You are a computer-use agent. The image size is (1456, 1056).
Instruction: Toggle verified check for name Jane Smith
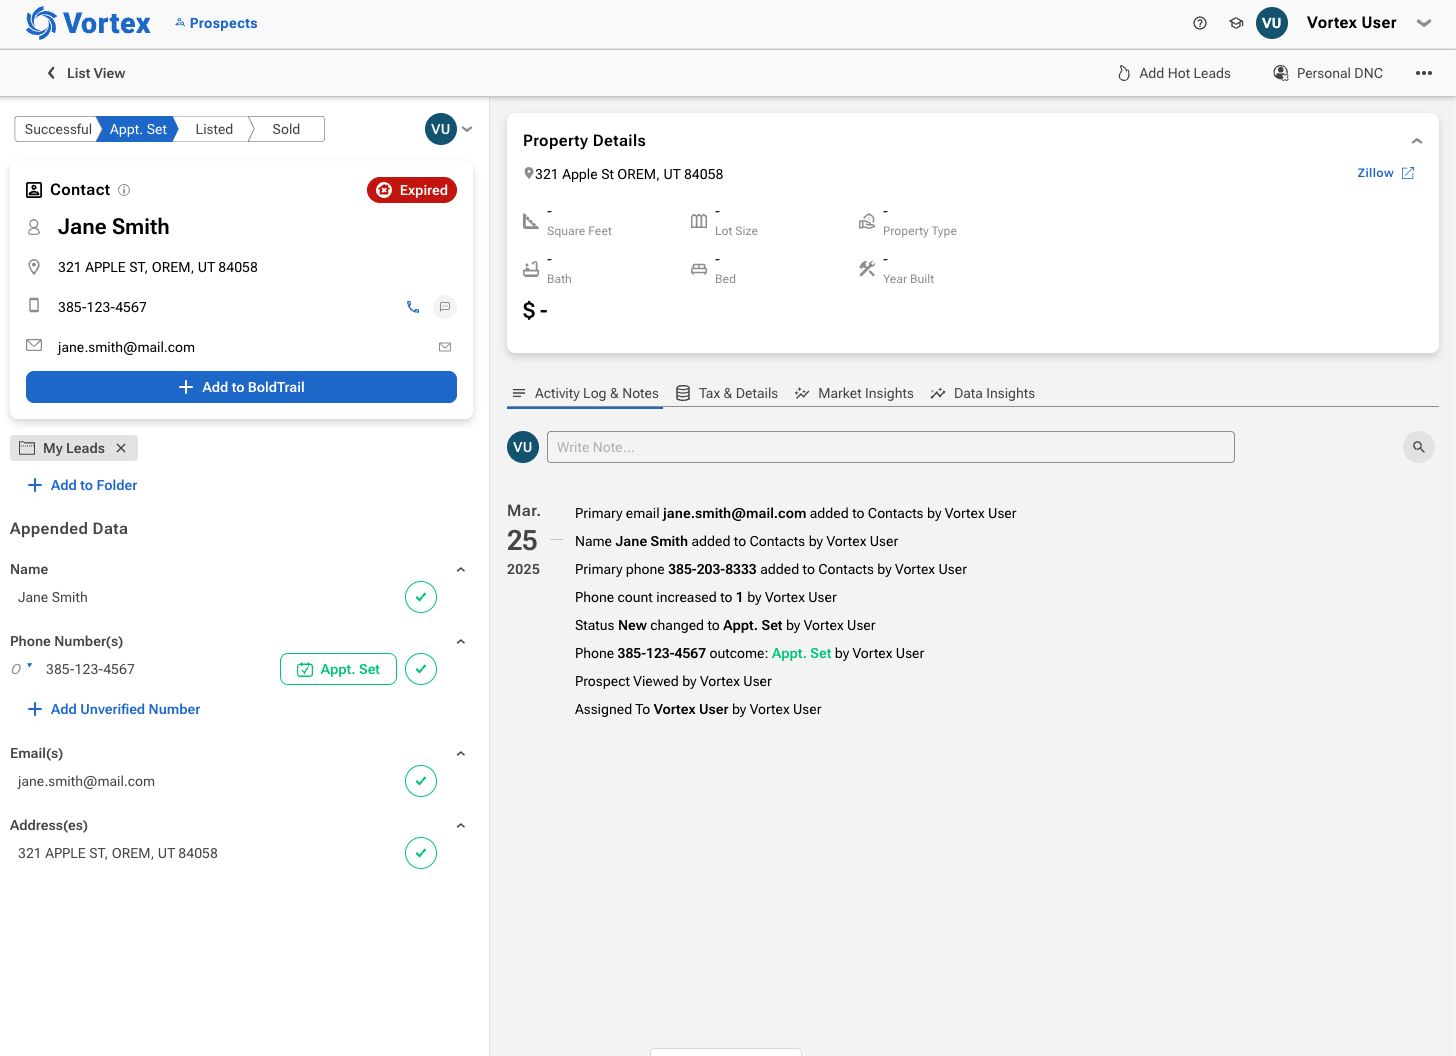(x=421, y=597)
